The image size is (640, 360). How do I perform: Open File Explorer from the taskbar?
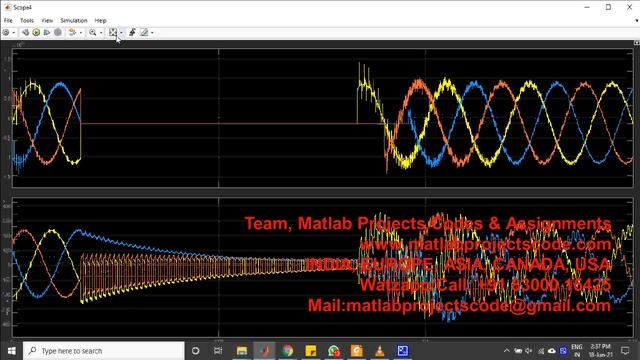coord(242,351)
